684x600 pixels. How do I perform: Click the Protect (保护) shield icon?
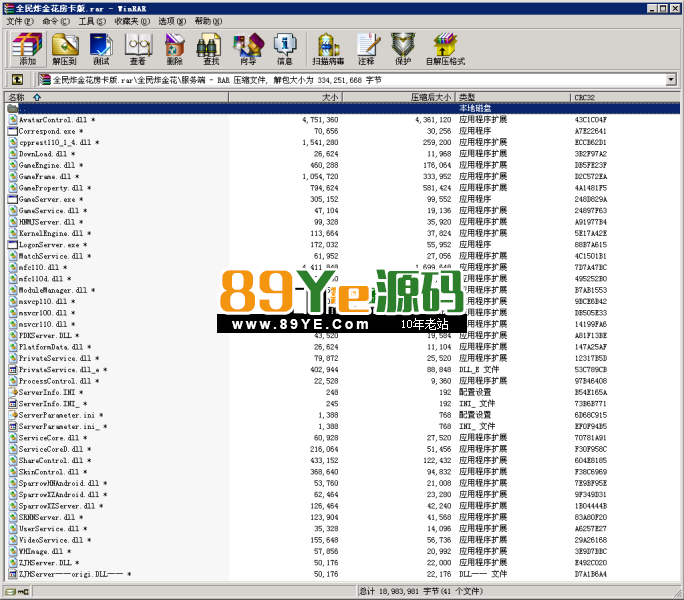click(x=403, y=49)
